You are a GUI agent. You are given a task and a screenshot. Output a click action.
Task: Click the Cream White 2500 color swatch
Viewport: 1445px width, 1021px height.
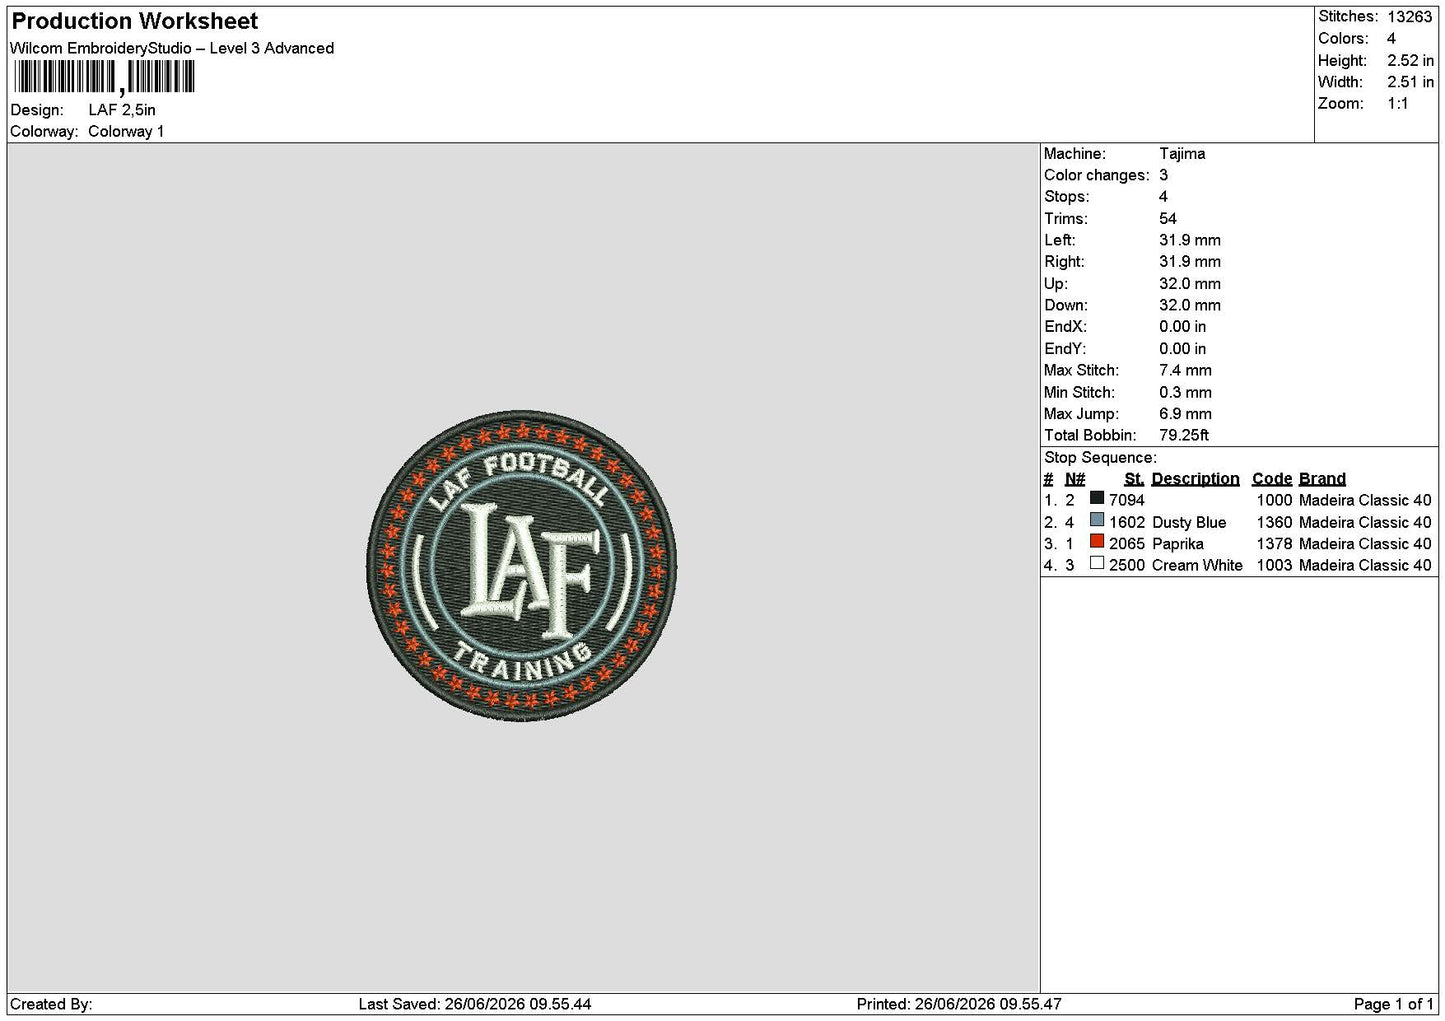tap(1097, 564)
